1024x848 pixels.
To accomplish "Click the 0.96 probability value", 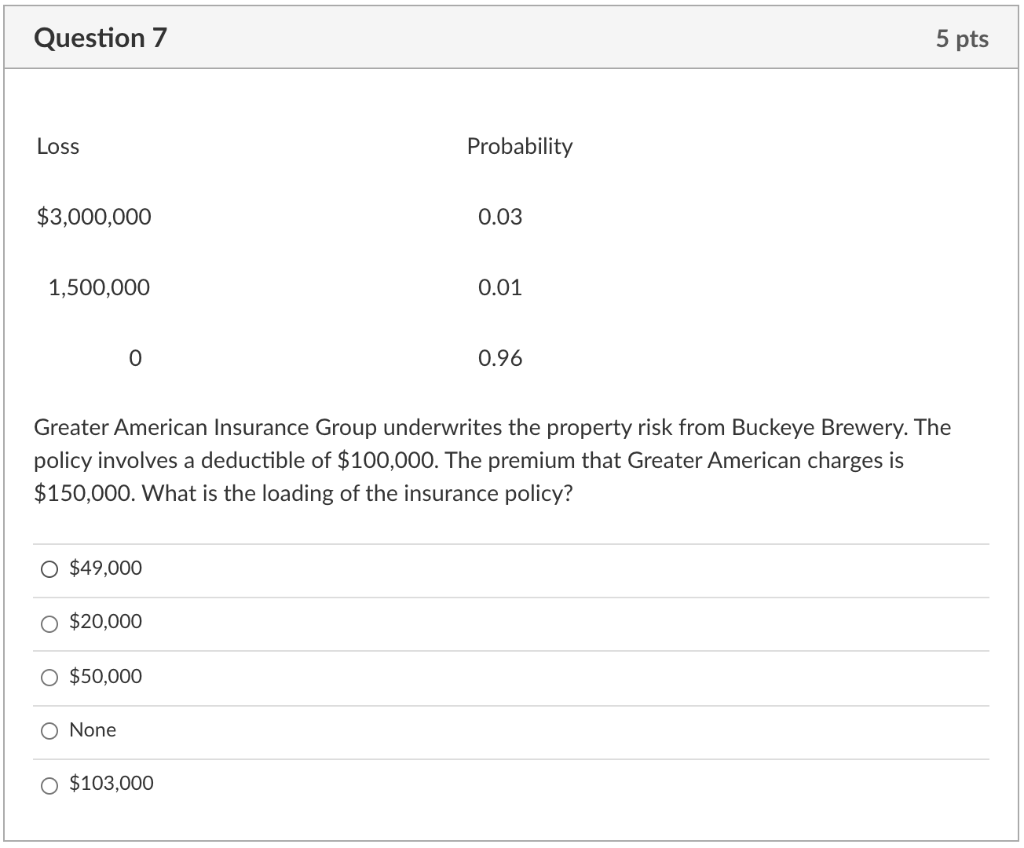I will (x=500, y=357).
